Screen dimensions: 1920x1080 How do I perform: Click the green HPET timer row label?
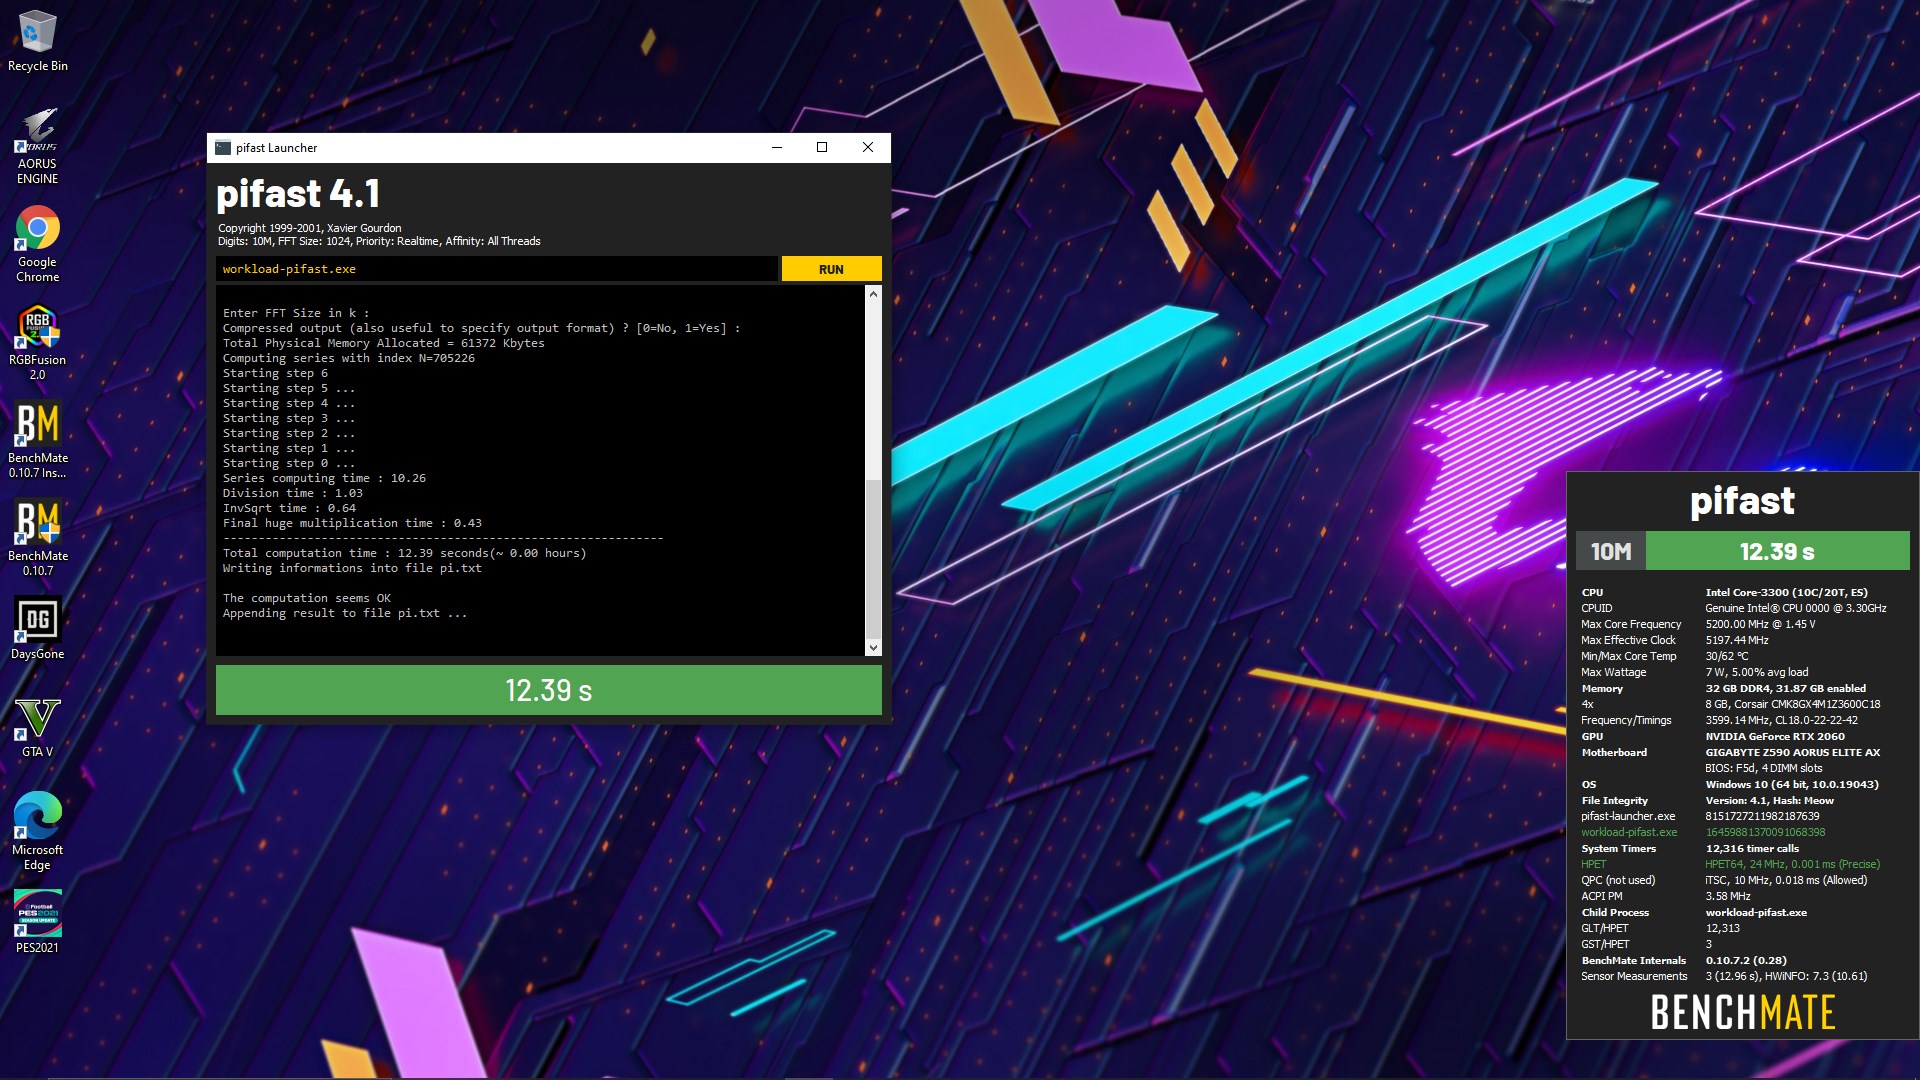pos(1593,864)
